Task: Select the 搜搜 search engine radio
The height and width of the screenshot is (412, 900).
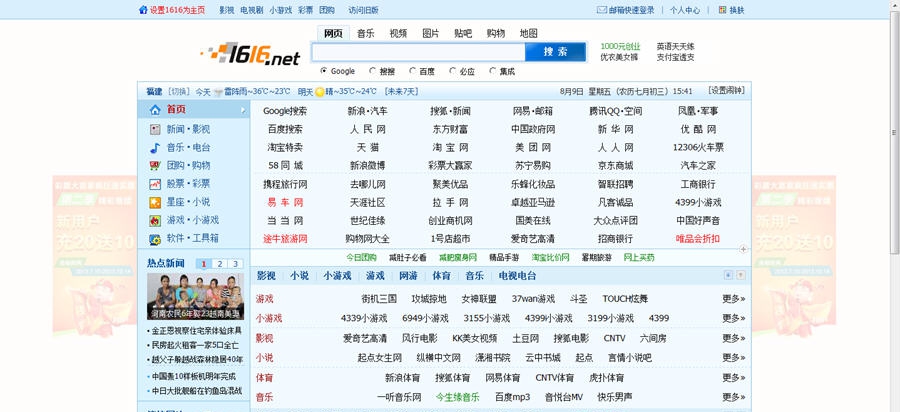Action: coord(373,71)
